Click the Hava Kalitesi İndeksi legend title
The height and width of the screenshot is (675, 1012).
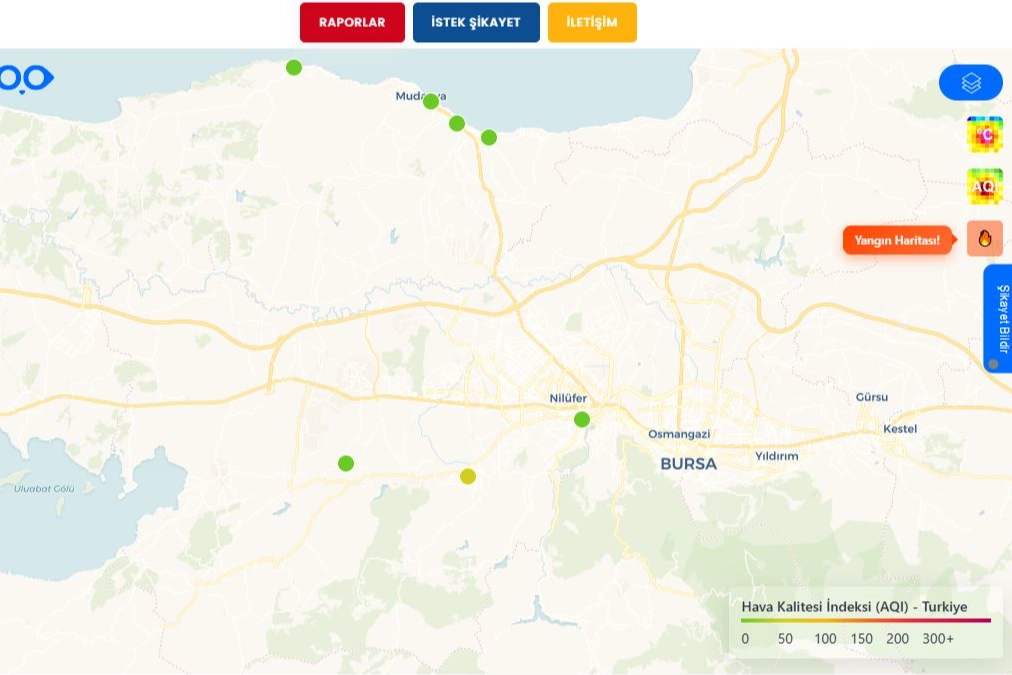[854, 606]
